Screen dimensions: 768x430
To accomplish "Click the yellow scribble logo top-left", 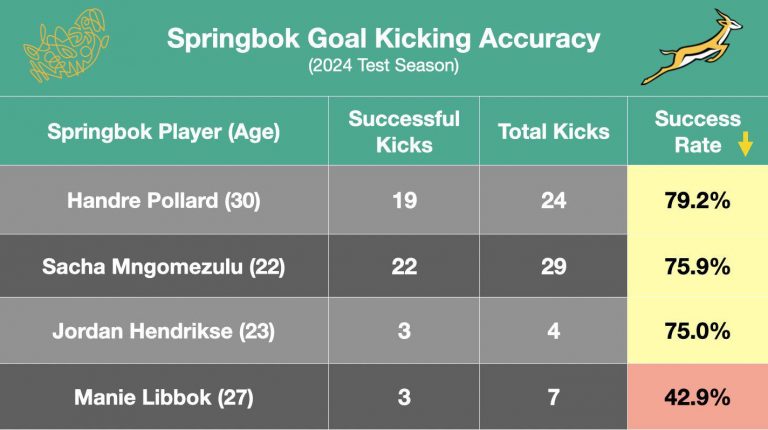I will pyautogui.click(x=66, y=45).
